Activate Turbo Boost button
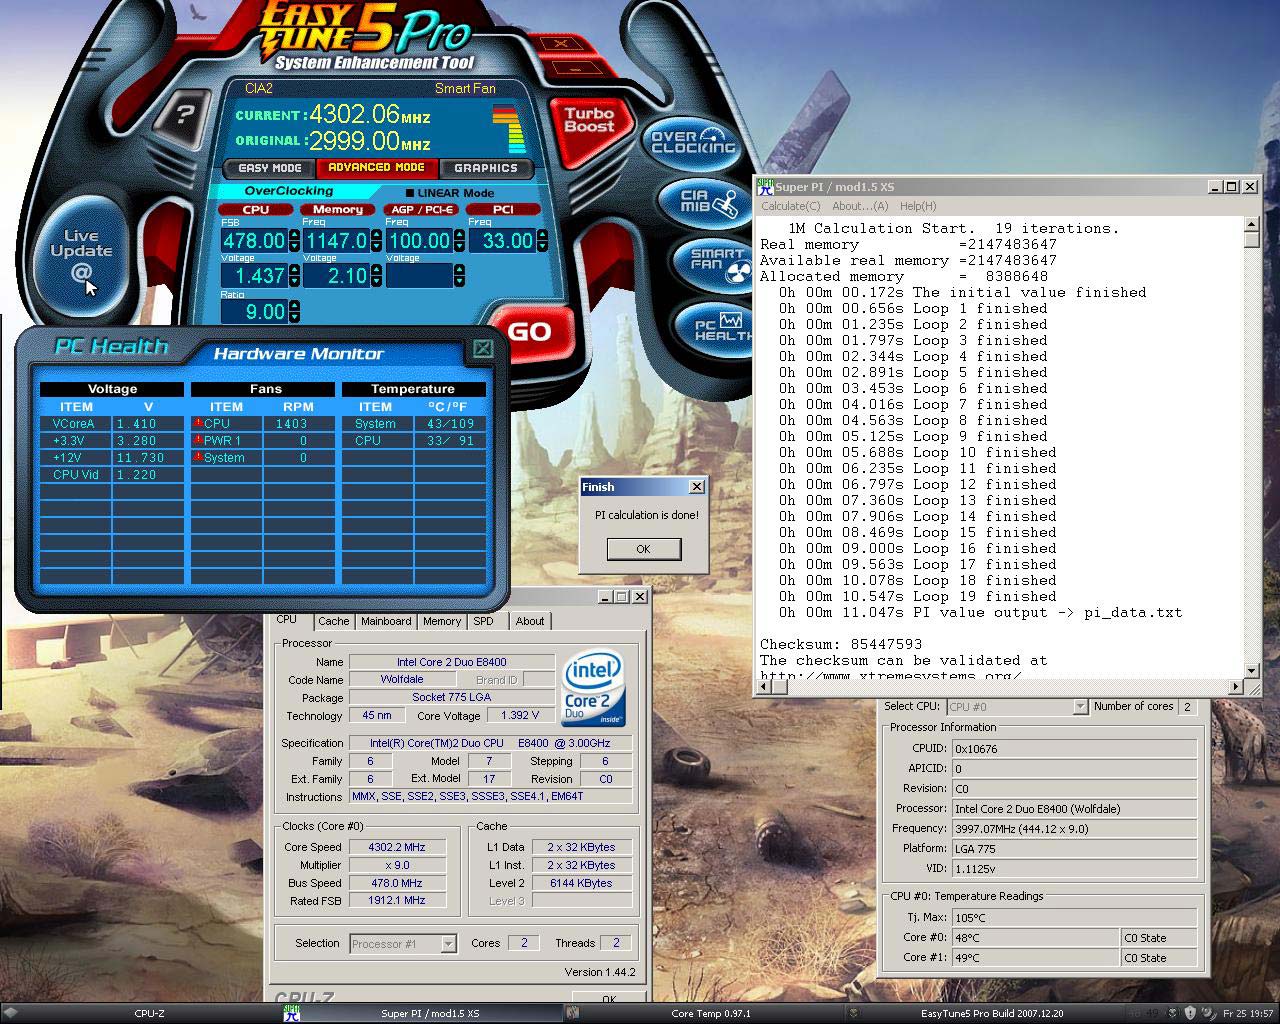 [589, 121]
